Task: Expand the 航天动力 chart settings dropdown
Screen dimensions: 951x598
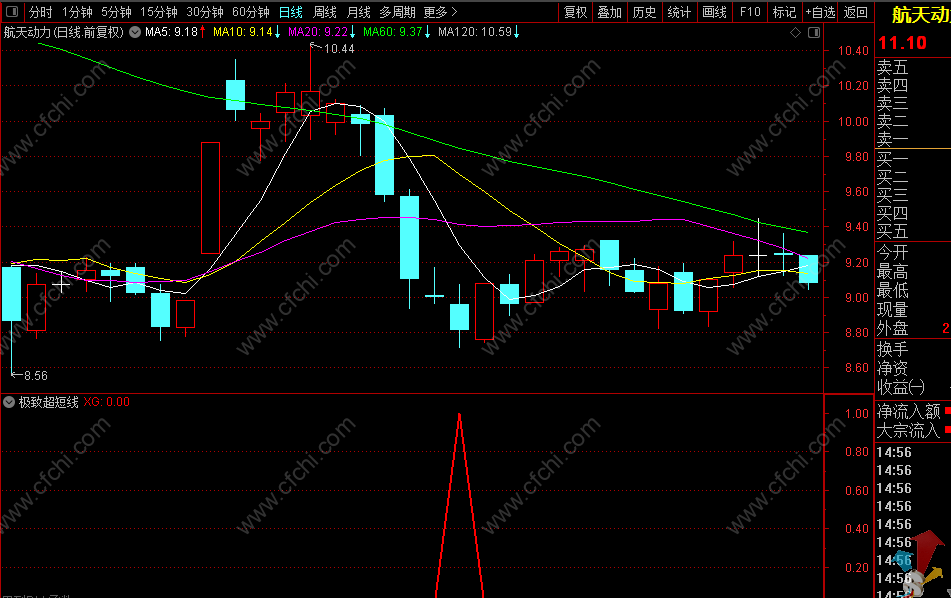Action: tap(135, 32)
